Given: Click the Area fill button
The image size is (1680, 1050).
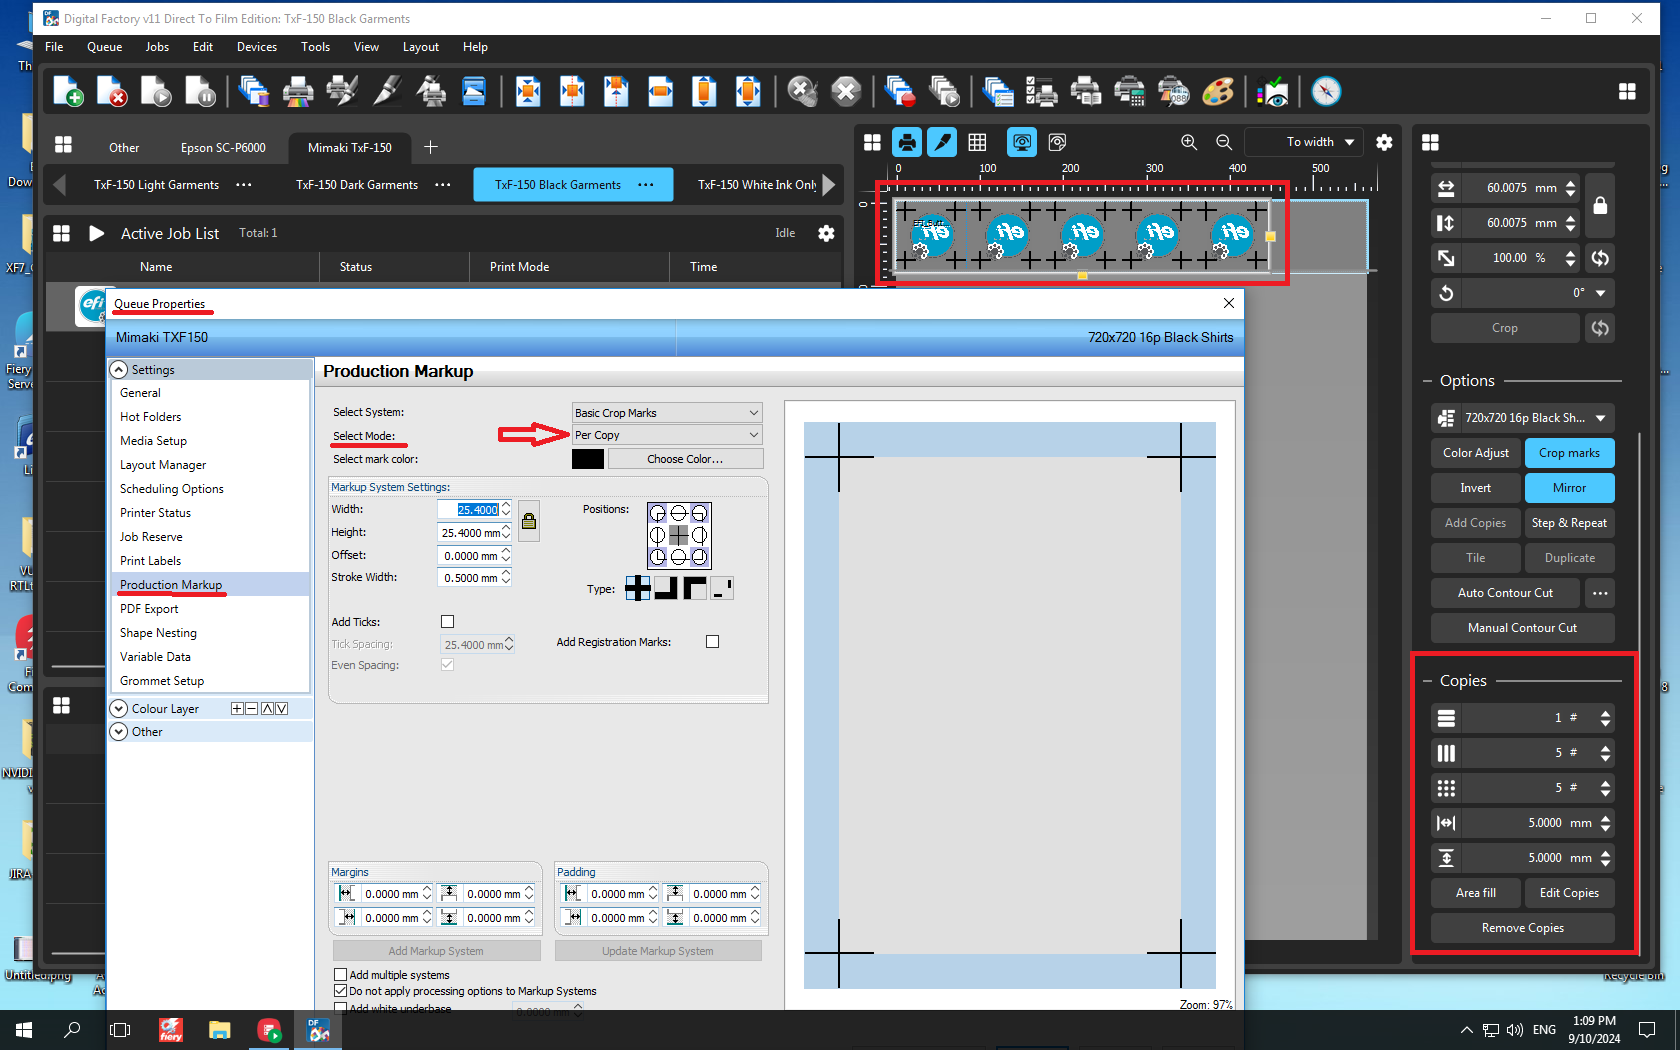Looking at the screenshot, I should coord(1476,893).
